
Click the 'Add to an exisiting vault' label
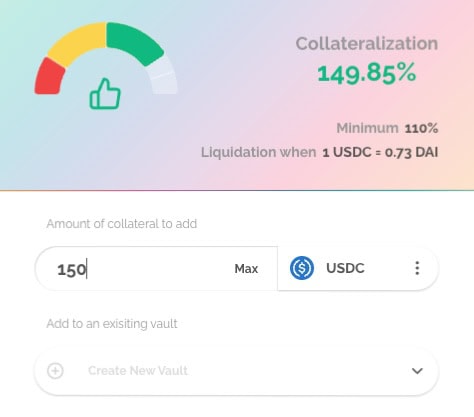pos(112,324)
